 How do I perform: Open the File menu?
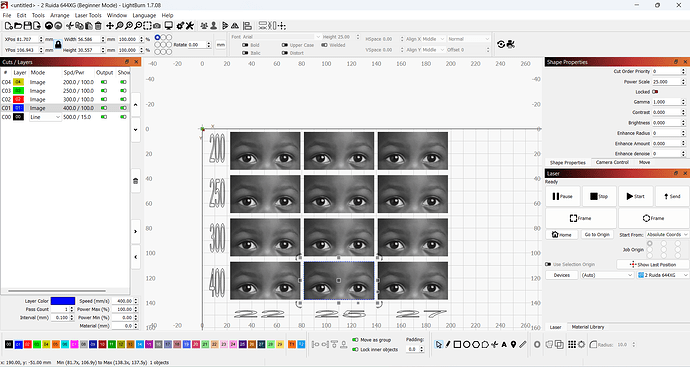7,15
